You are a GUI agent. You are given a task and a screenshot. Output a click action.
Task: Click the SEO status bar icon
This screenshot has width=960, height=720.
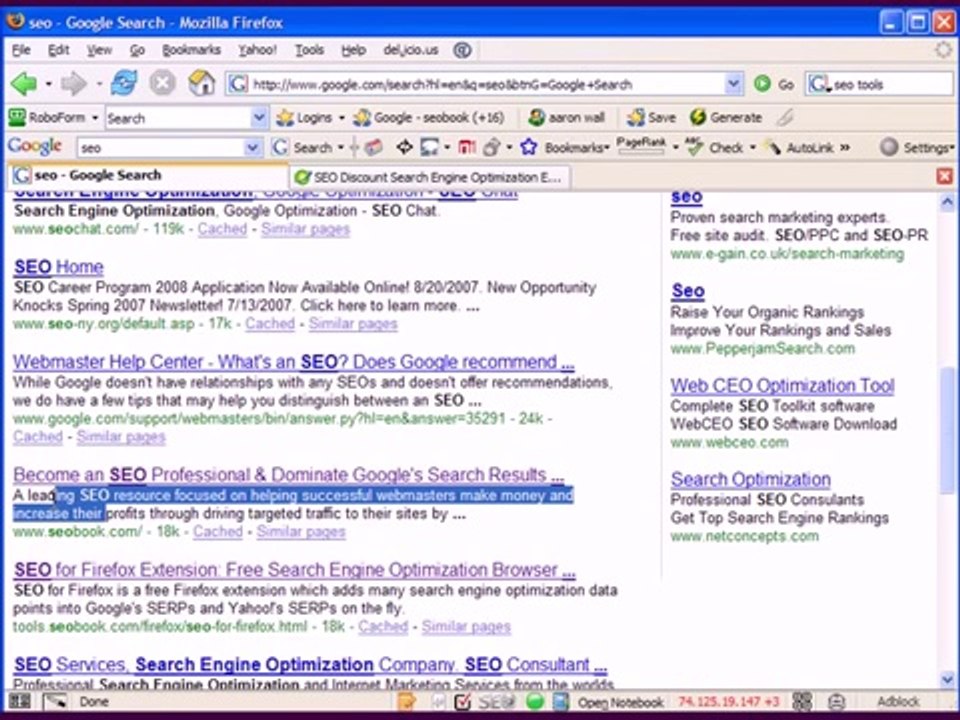point(497,702)
